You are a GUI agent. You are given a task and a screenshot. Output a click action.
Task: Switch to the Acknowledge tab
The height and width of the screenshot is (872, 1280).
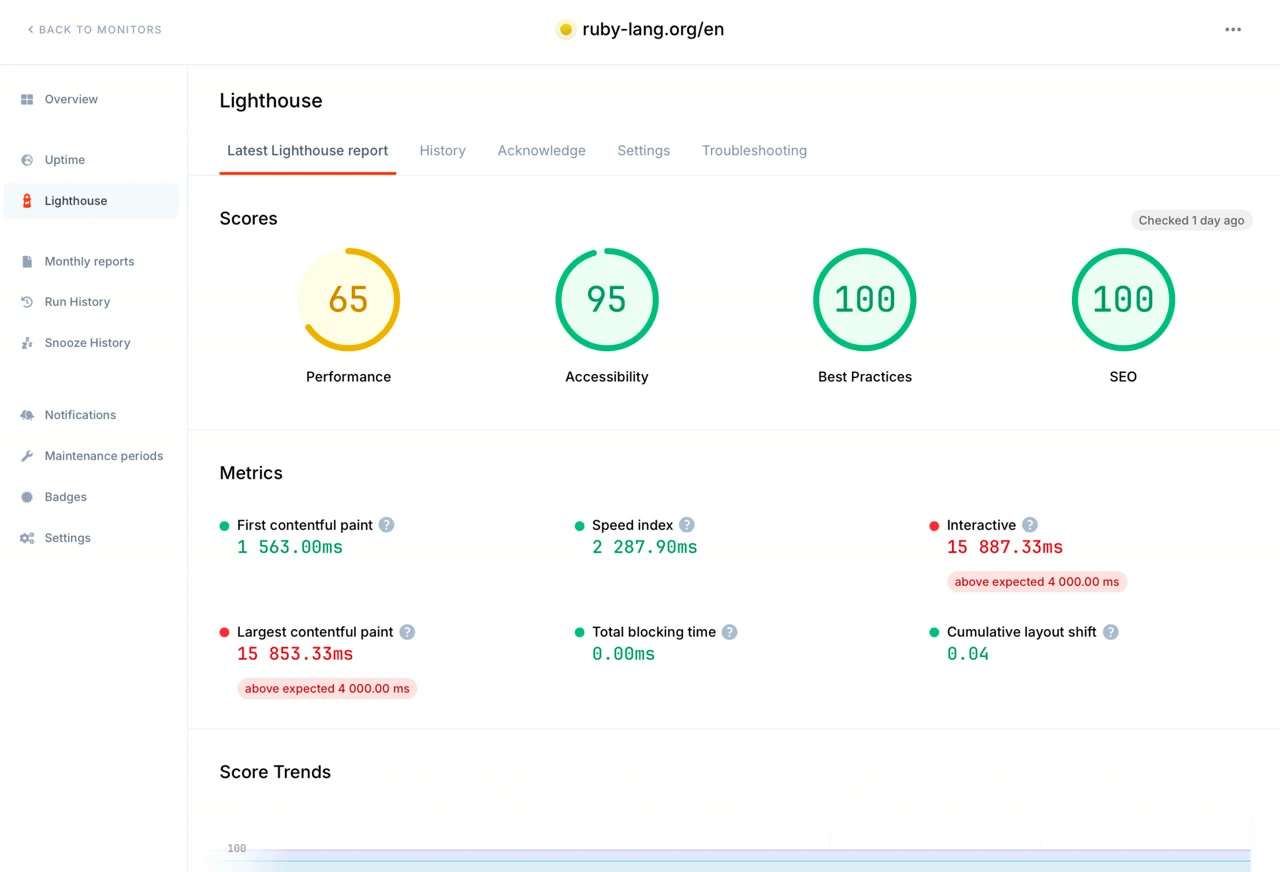point(541,151)
